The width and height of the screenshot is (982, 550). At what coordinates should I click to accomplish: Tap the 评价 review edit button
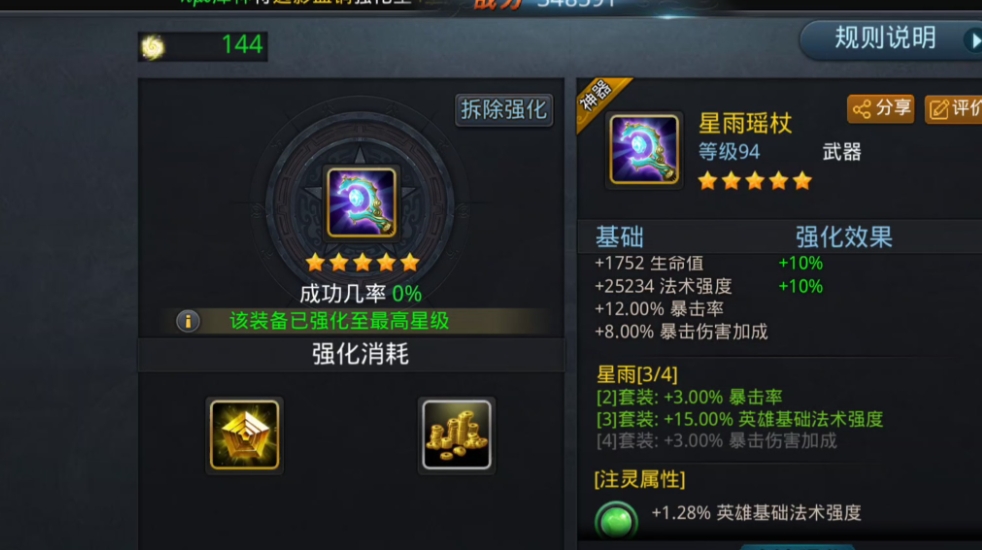point(954,109)
